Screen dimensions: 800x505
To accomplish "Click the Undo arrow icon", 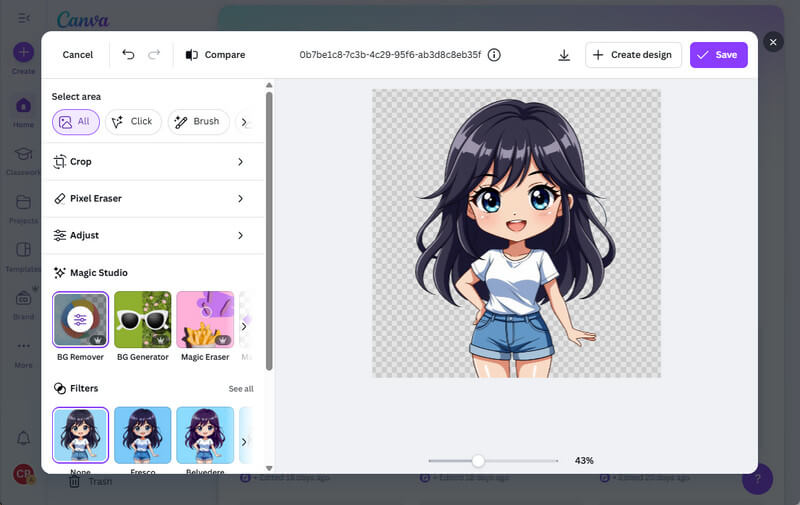I will pos(128,55).
